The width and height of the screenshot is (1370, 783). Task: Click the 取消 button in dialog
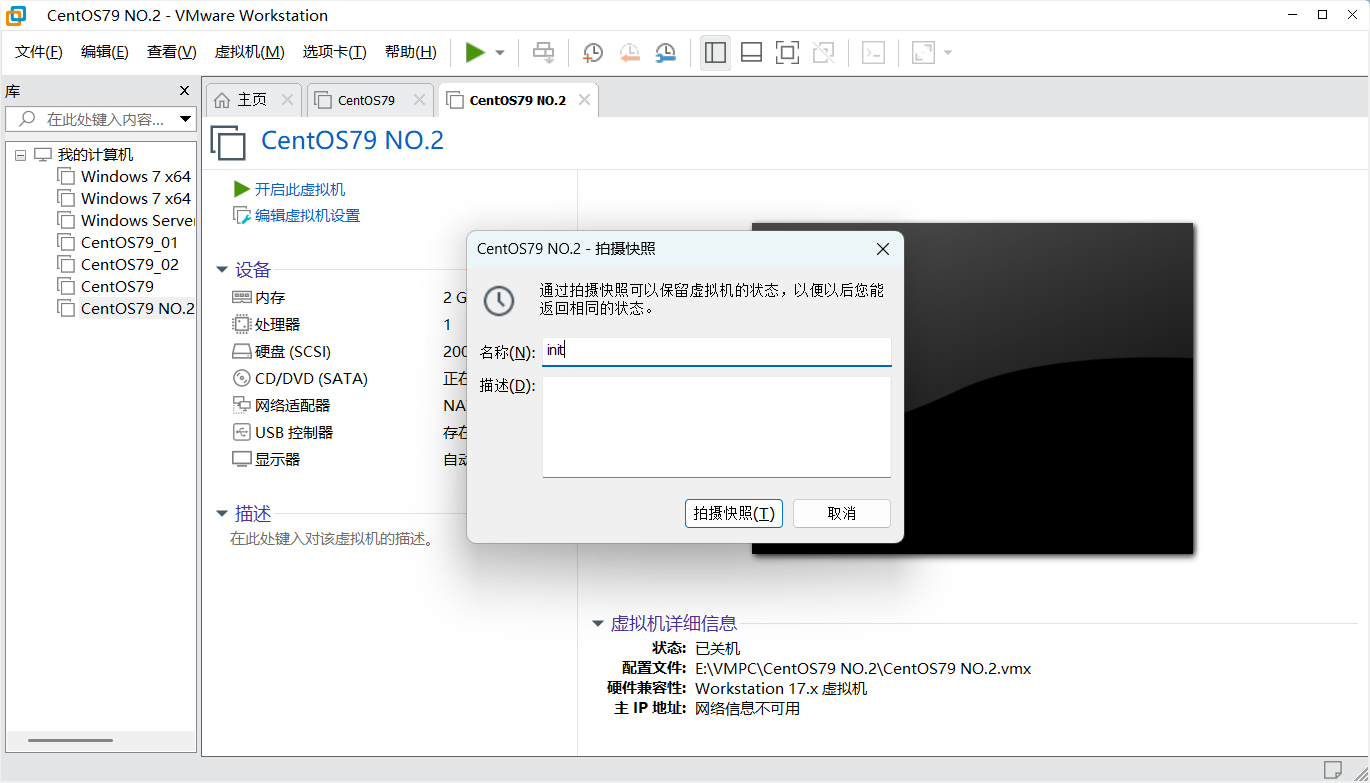click(x=842, y=513)
